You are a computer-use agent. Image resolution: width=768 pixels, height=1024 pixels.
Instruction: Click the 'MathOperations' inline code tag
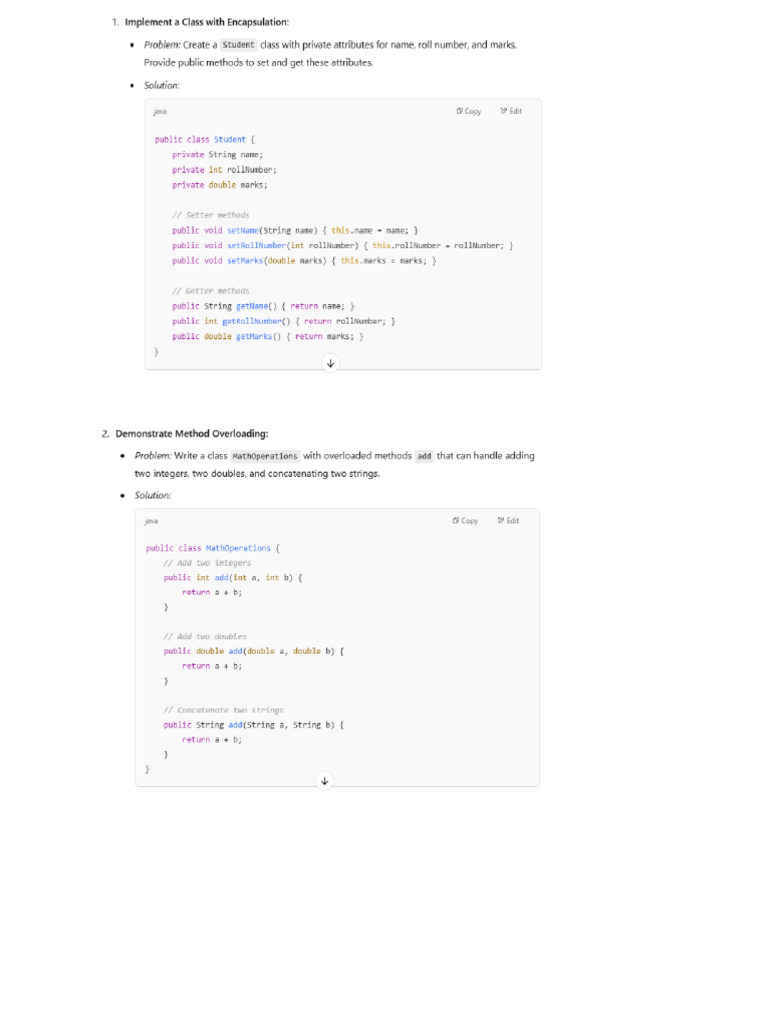tap(265, 456)
